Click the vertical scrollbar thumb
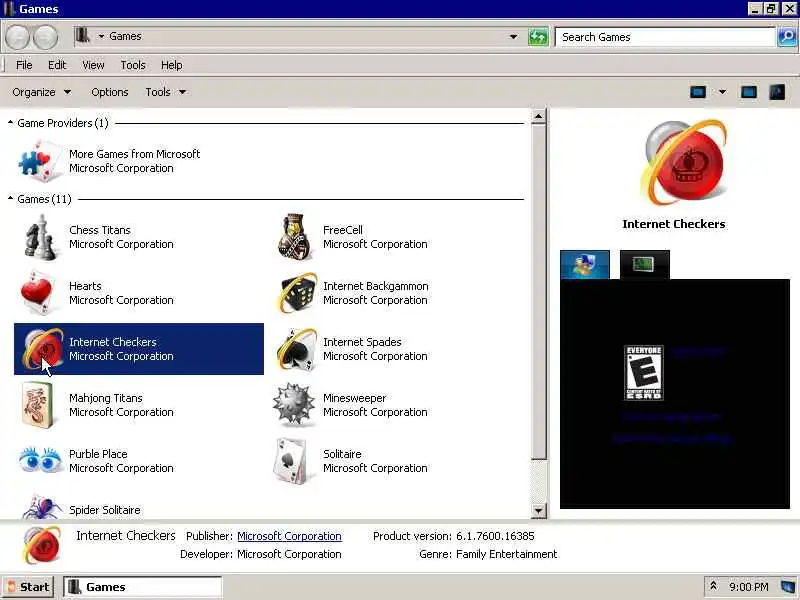Viewport: 800px width, 600px height. pos(538,291)
